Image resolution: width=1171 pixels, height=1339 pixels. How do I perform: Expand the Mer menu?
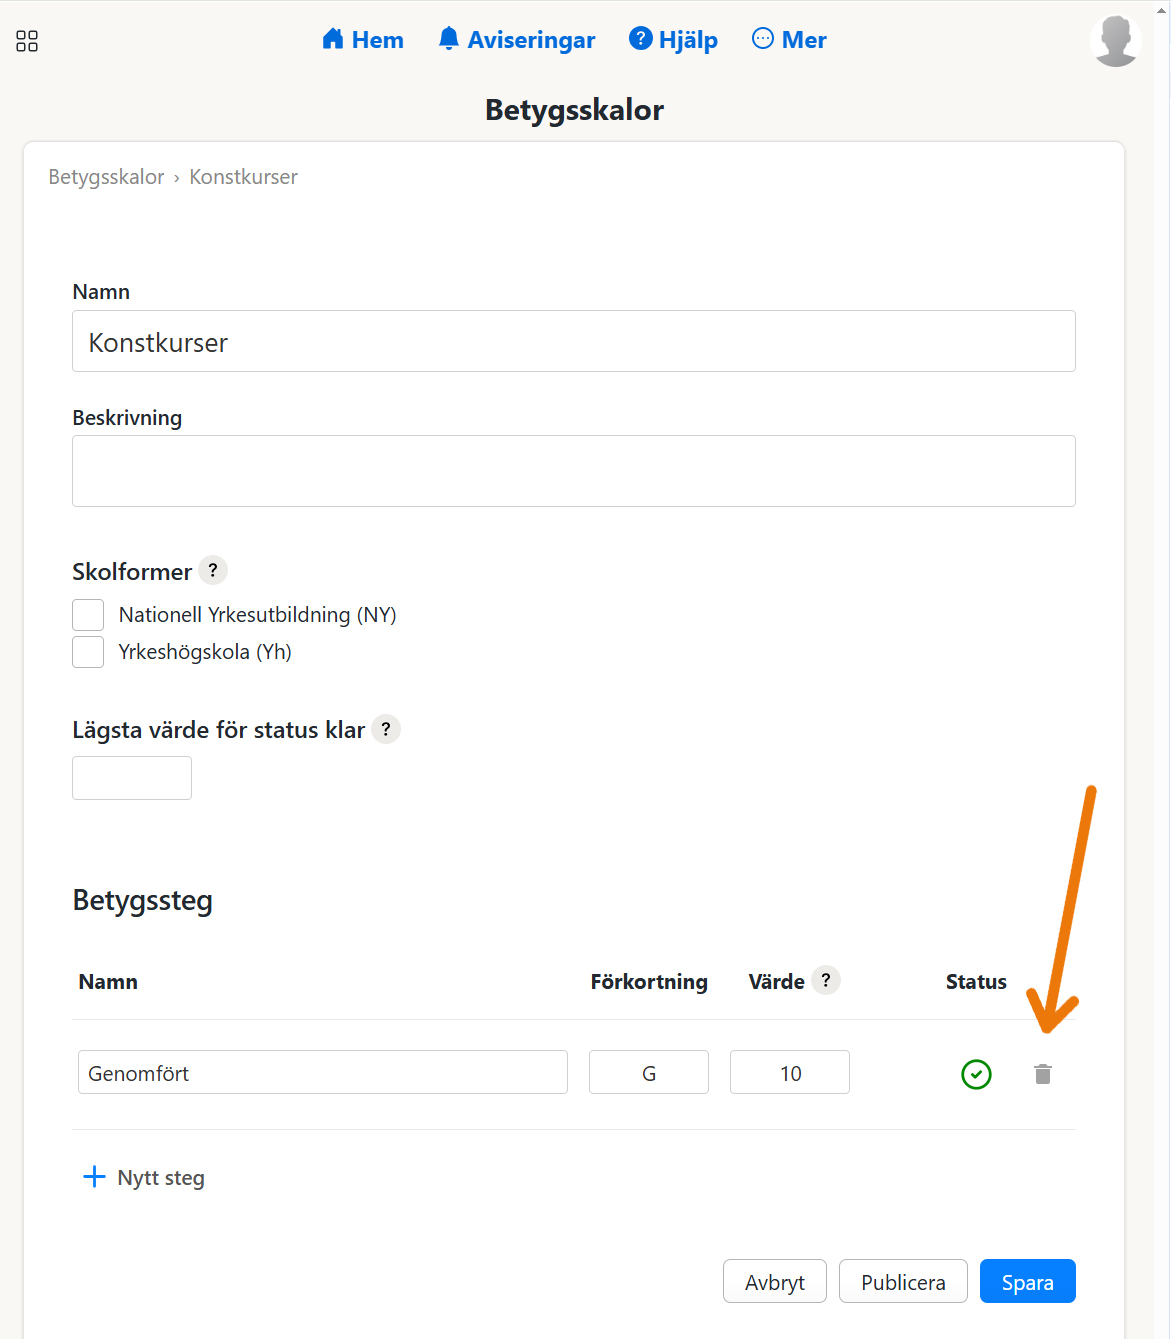pyautogui.click(x=789, y=40)
